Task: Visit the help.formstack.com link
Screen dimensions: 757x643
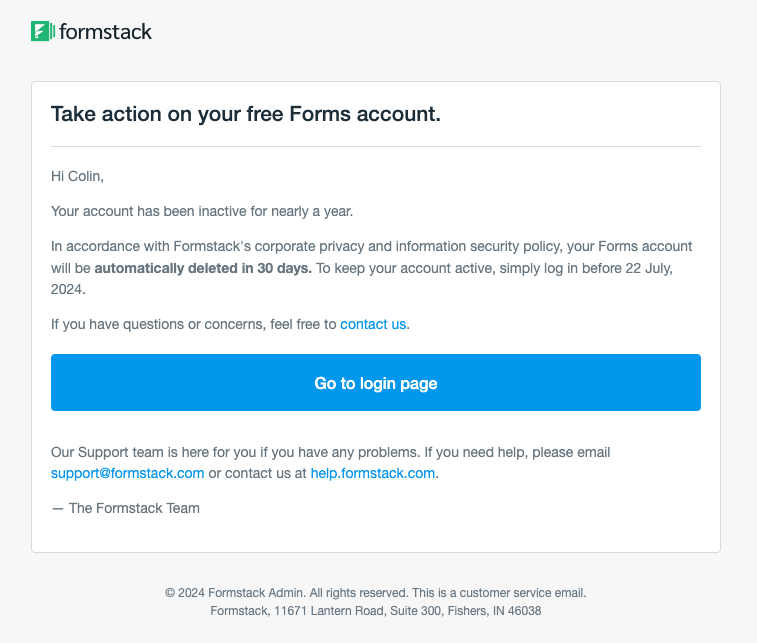Action: pyautogui.click(x=372, y=473)
